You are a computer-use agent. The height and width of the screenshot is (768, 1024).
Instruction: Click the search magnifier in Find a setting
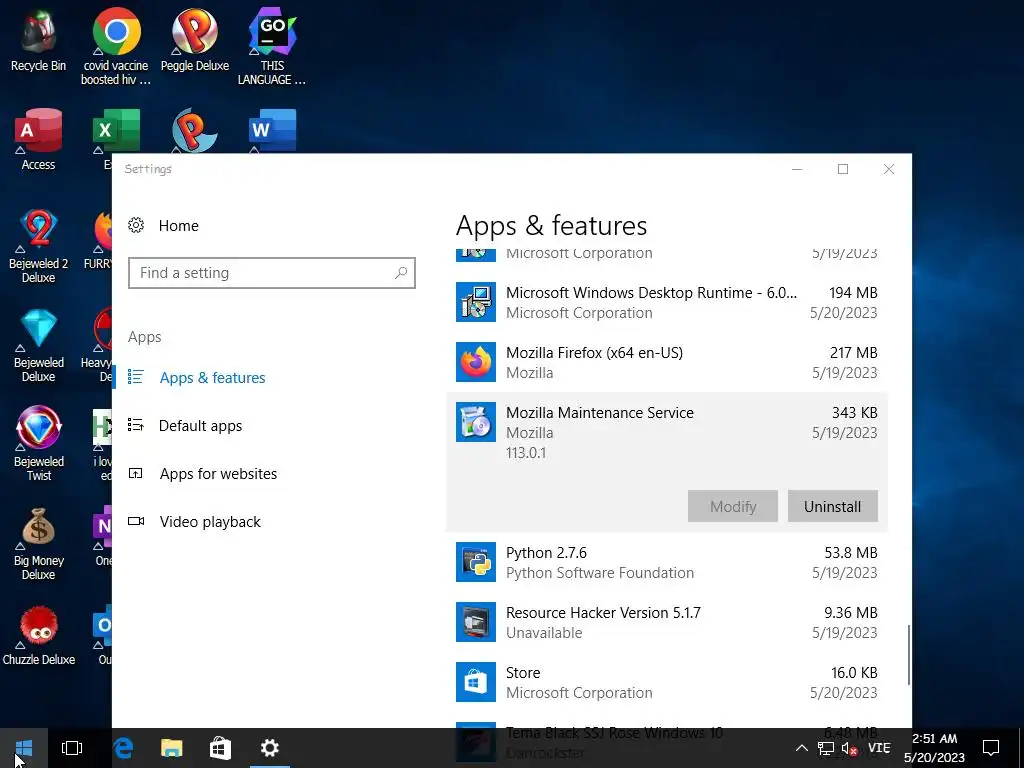tap(401, 273)
